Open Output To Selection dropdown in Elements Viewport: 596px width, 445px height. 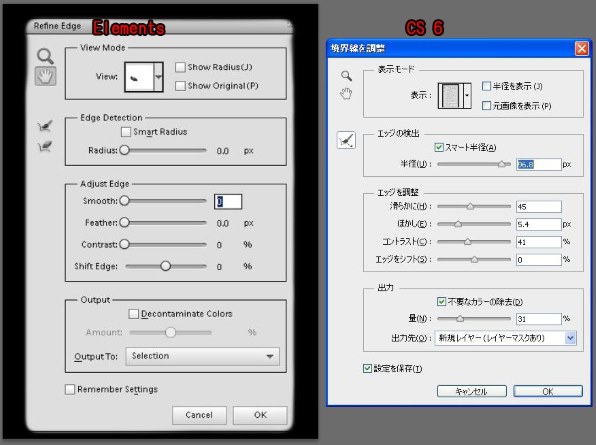tap(203, 356)
